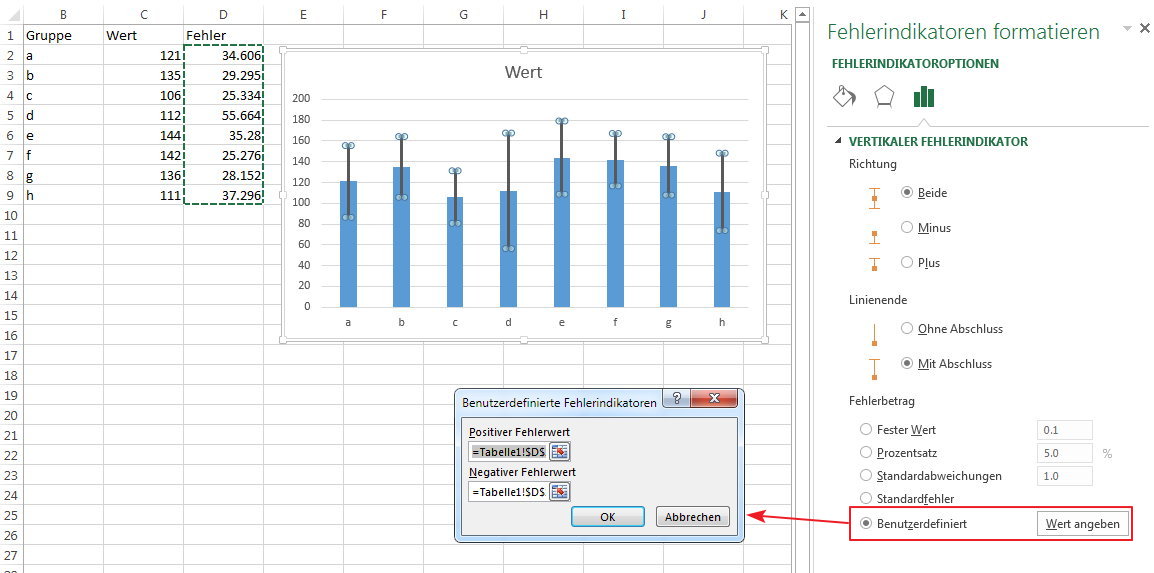Click the 200 label on the vertical axis
This screenshot has height=573, width=1154.
pos(301,99)
